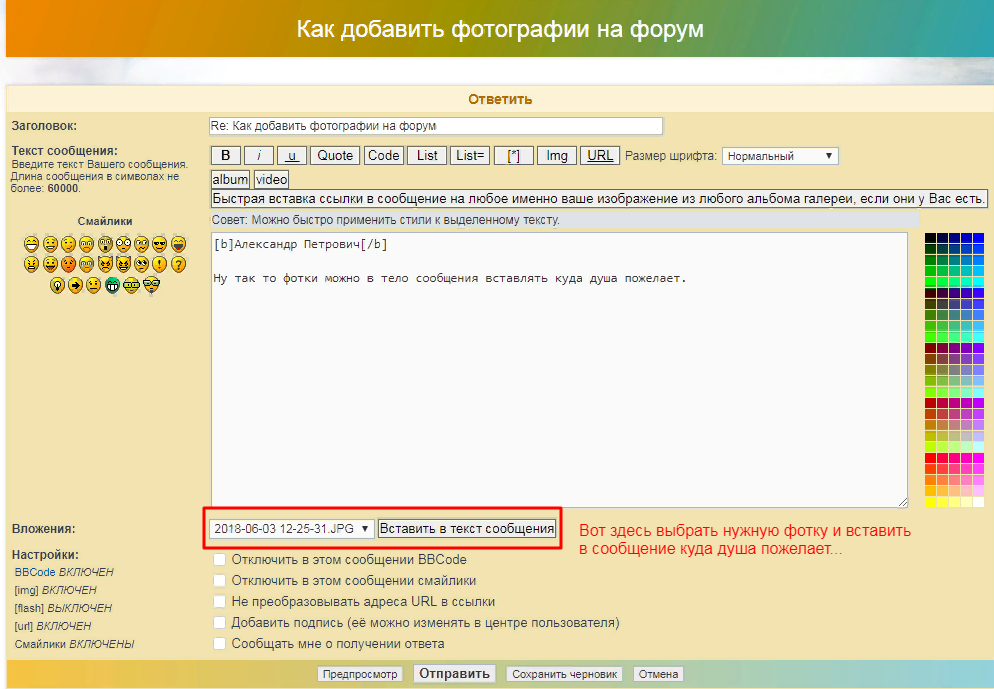Screen dimensions: 994x689
Task: Pick the bright red color swatch
Action: pyautogui.click(x=931, y=458)
